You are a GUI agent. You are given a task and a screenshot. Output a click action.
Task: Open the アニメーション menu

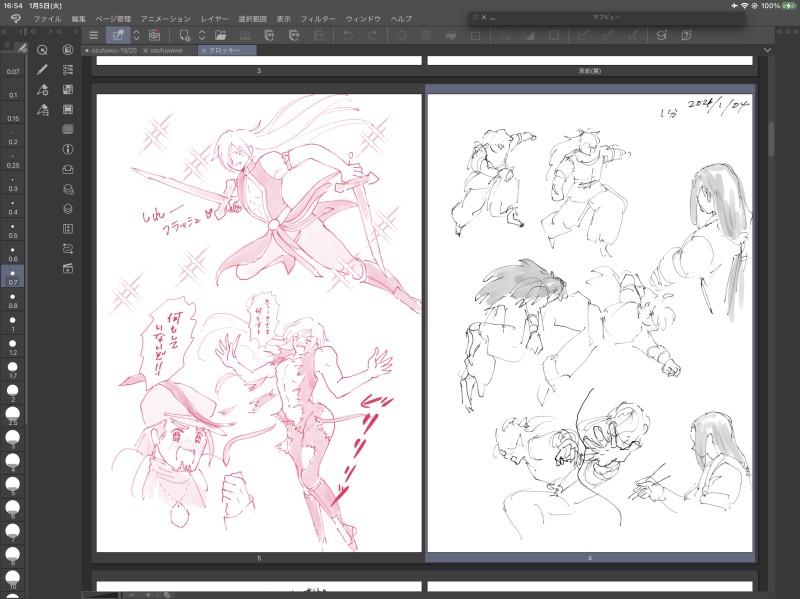coord(165,19)
